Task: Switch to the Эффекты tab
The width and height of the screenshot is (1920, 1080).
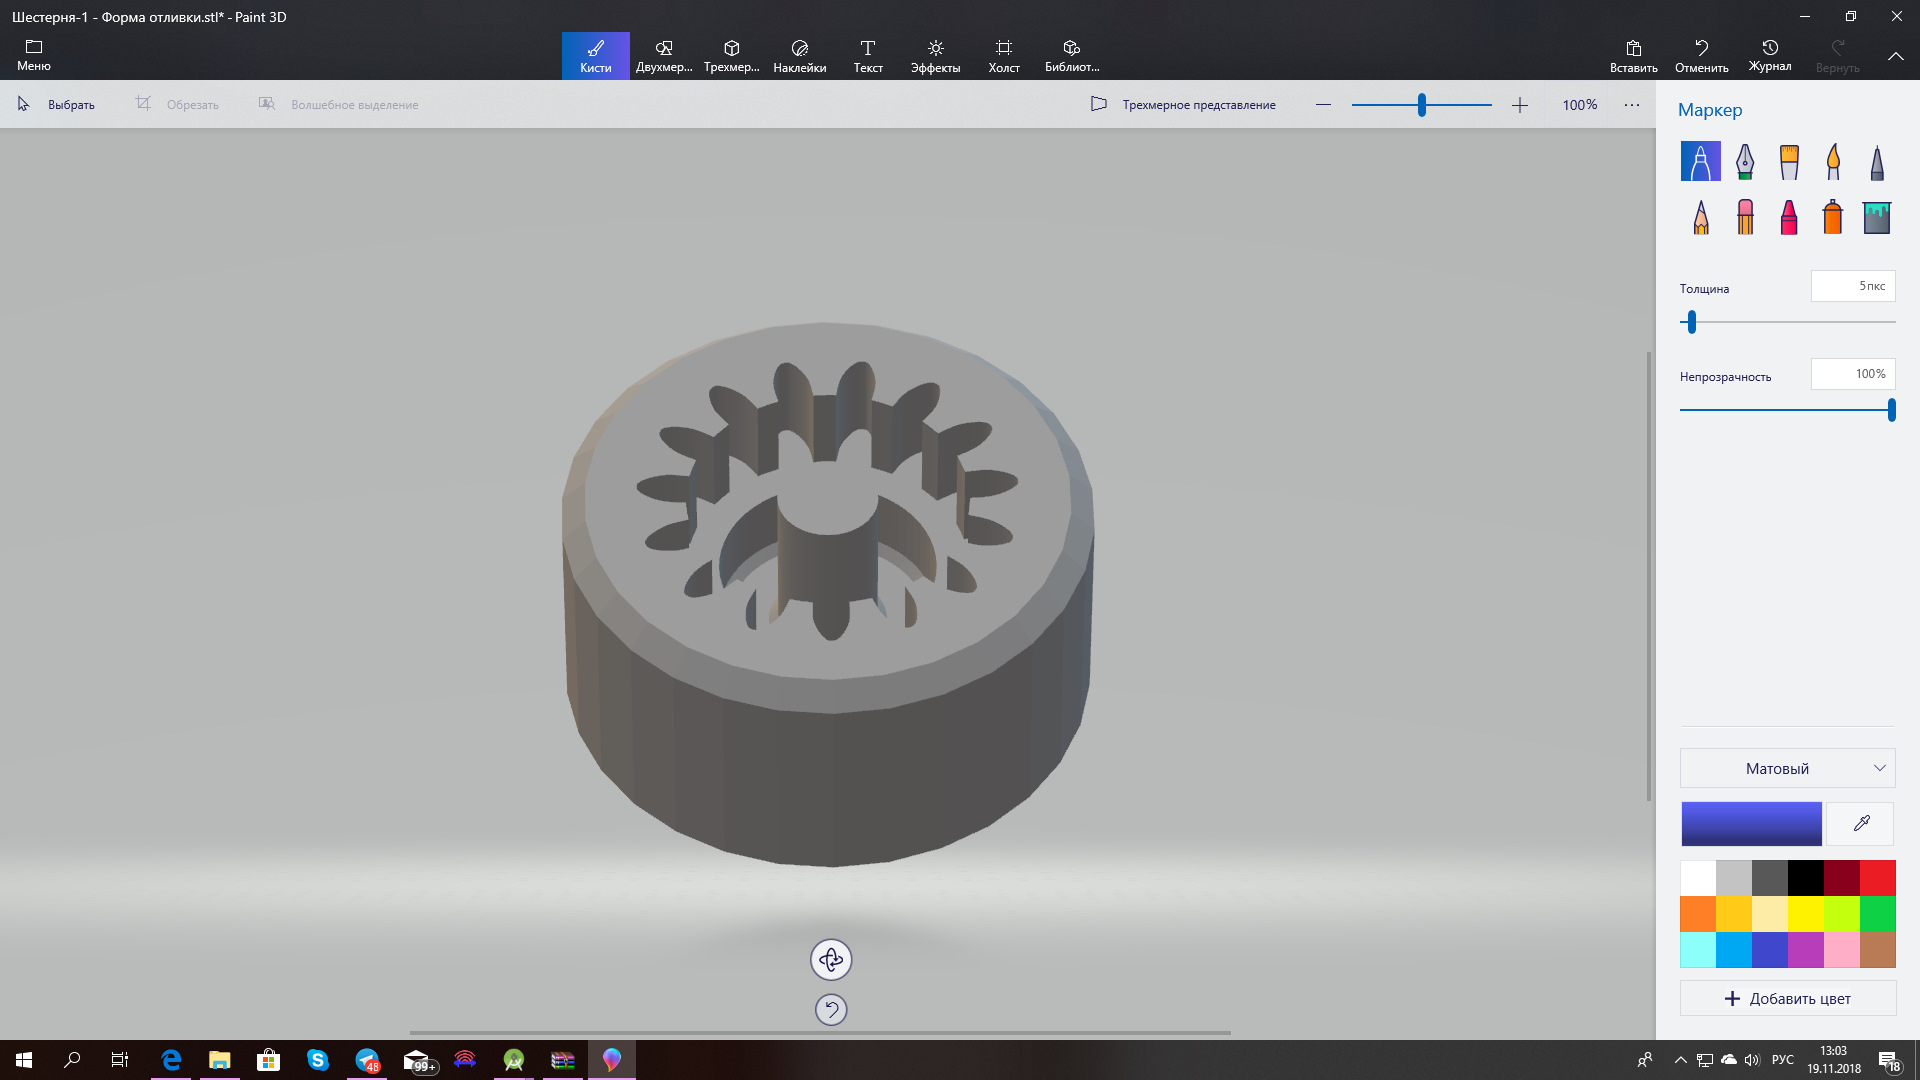Action: pyautogui.click(x=935, y=56)
